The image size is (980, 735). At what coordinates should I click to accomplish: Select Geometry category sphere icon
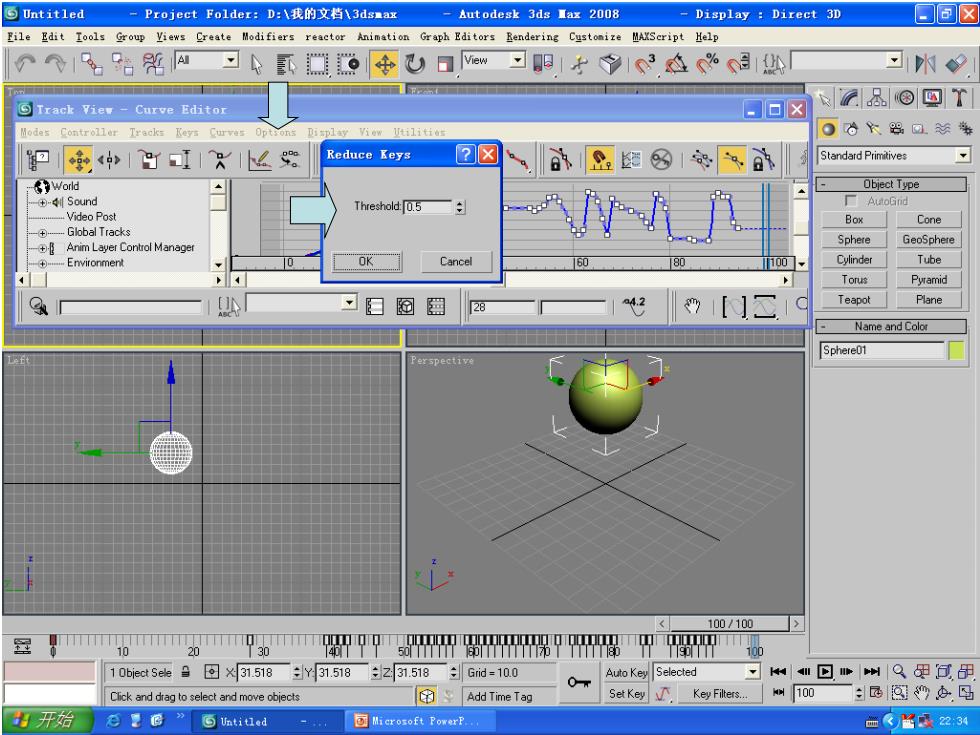coord(828,129)
